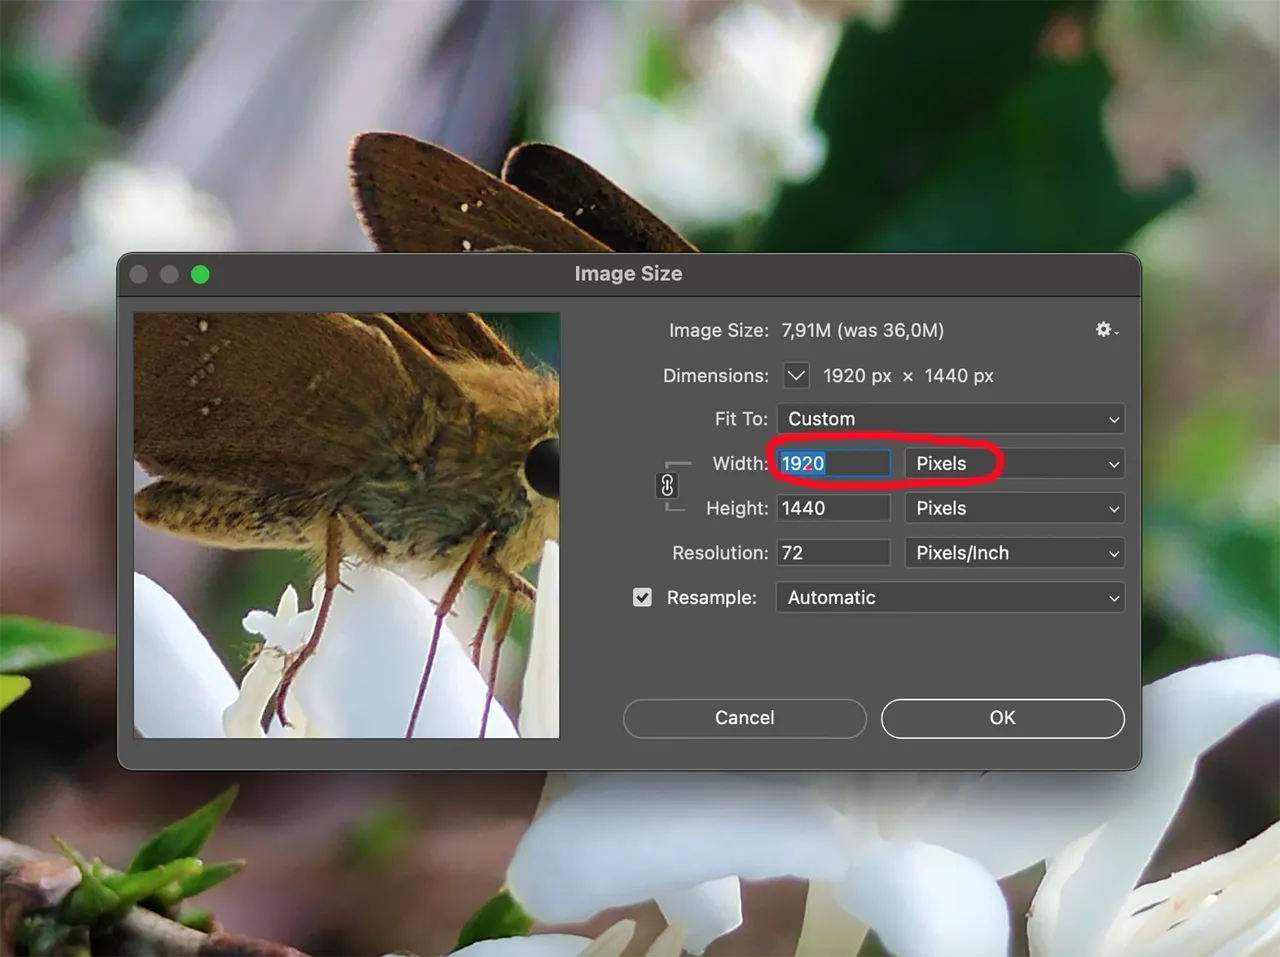Click into the Width field showing 1920
This screenshot has width=1280, height=957.
[833, 463]
